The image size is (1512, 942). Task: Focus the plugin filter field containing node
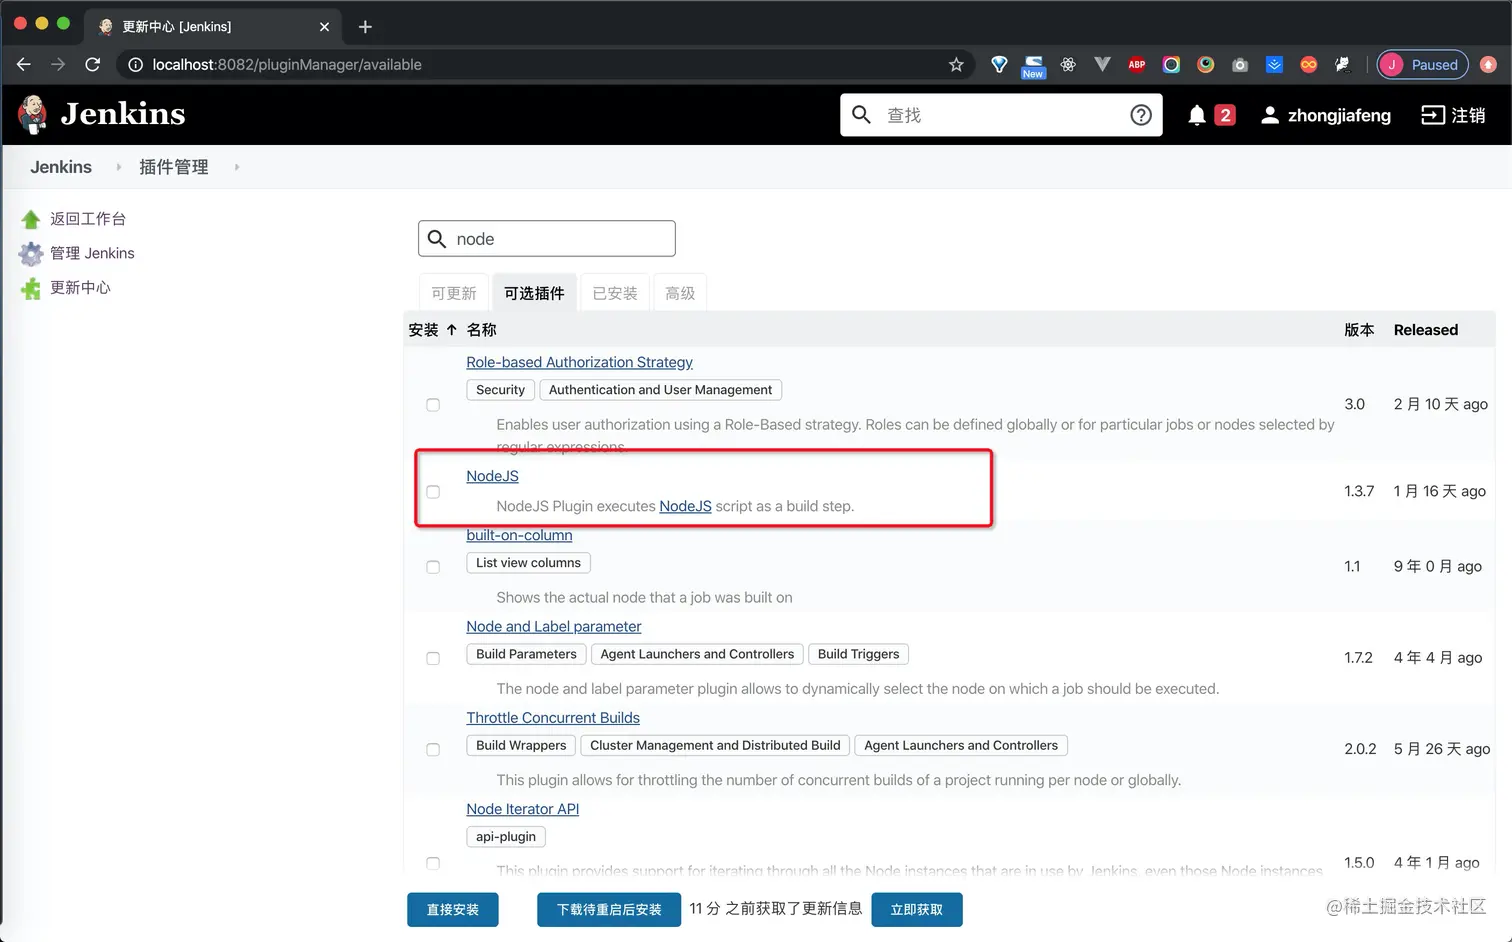[x=547, y=239]
